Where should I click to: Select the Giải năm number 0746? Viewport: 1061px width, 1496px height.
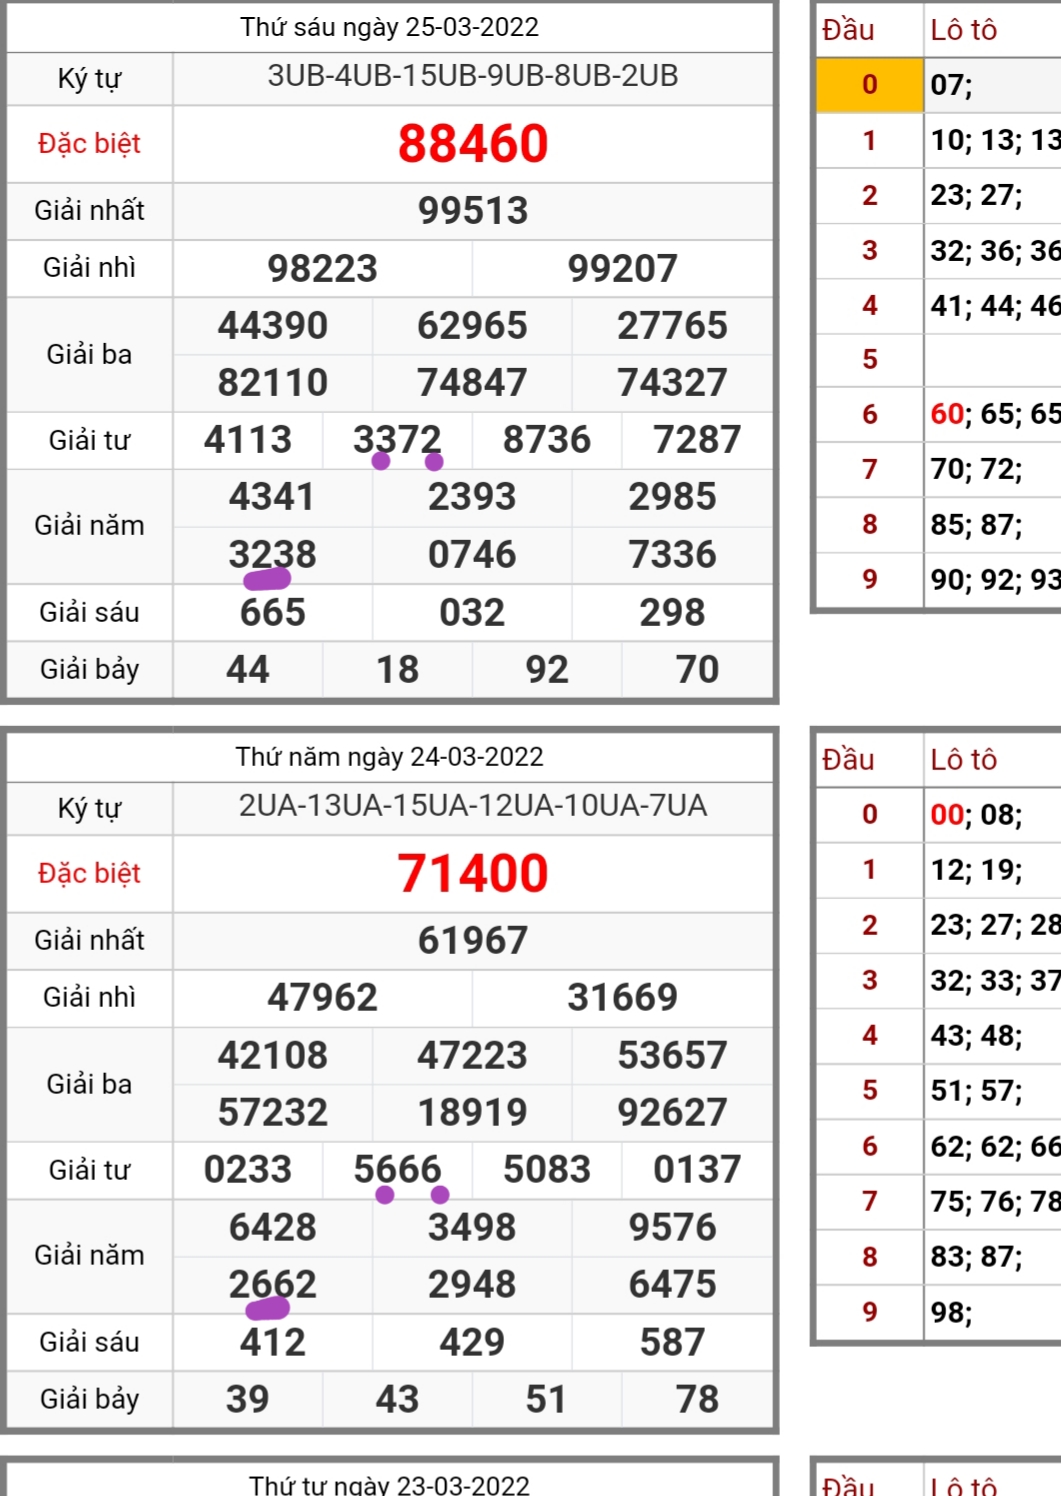pos(472,554)
